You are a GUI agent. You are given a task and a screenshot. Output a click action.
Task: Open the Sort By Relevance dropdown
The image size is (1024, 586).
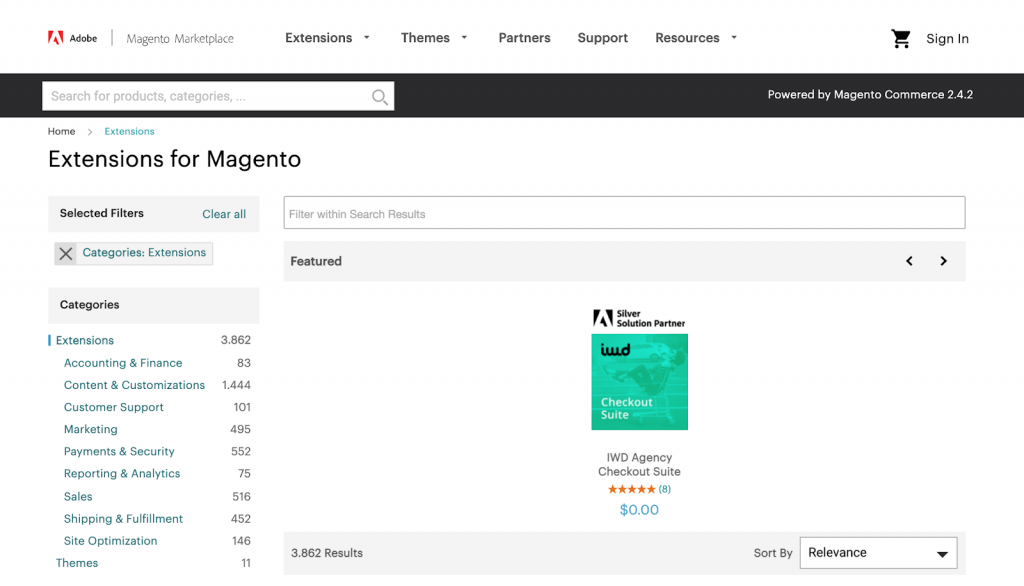[878, 552]
